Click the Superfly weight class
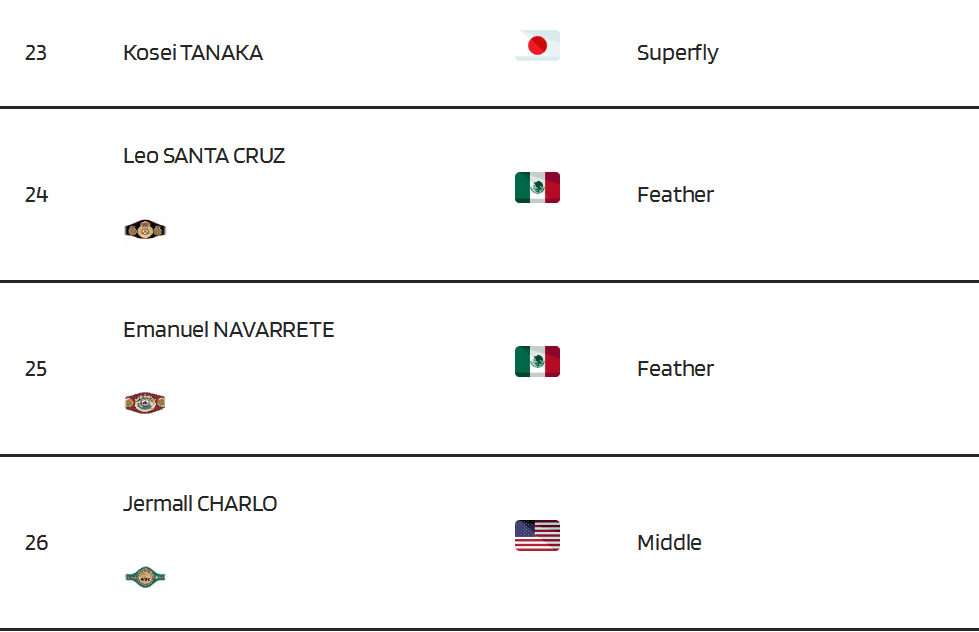Image resolution: width=979 pixels, height=632 pixels. [677, 53]
